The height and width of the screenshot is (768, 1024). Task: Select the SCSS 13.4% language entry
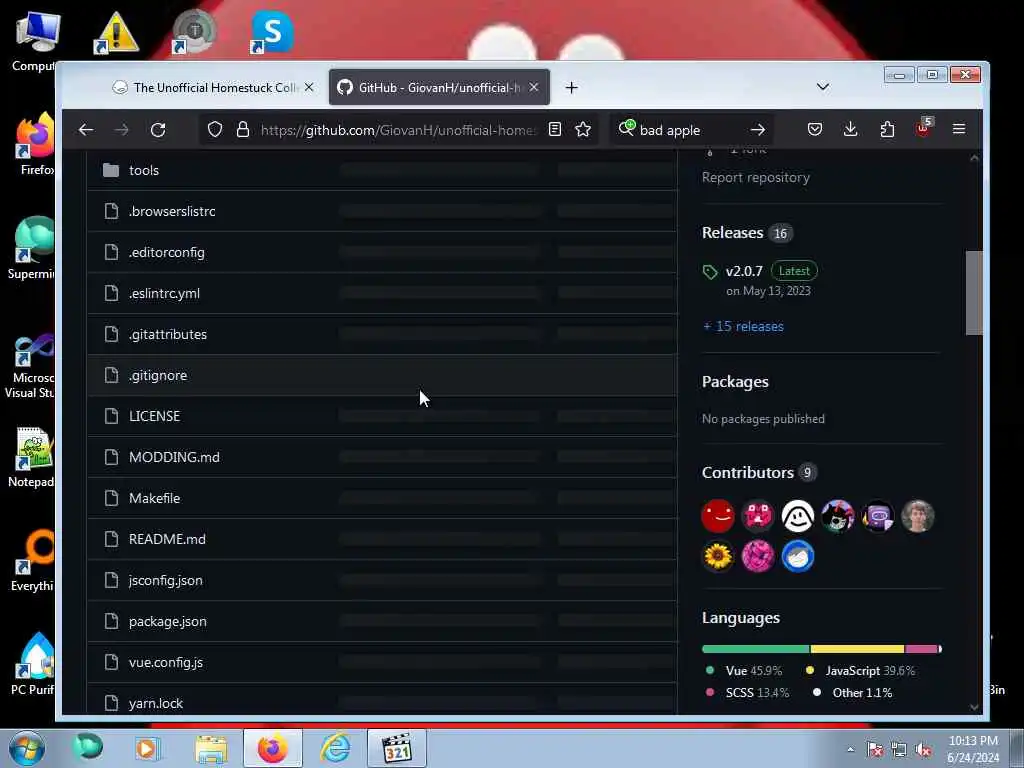pyautogui.click(x=747, y=693)
